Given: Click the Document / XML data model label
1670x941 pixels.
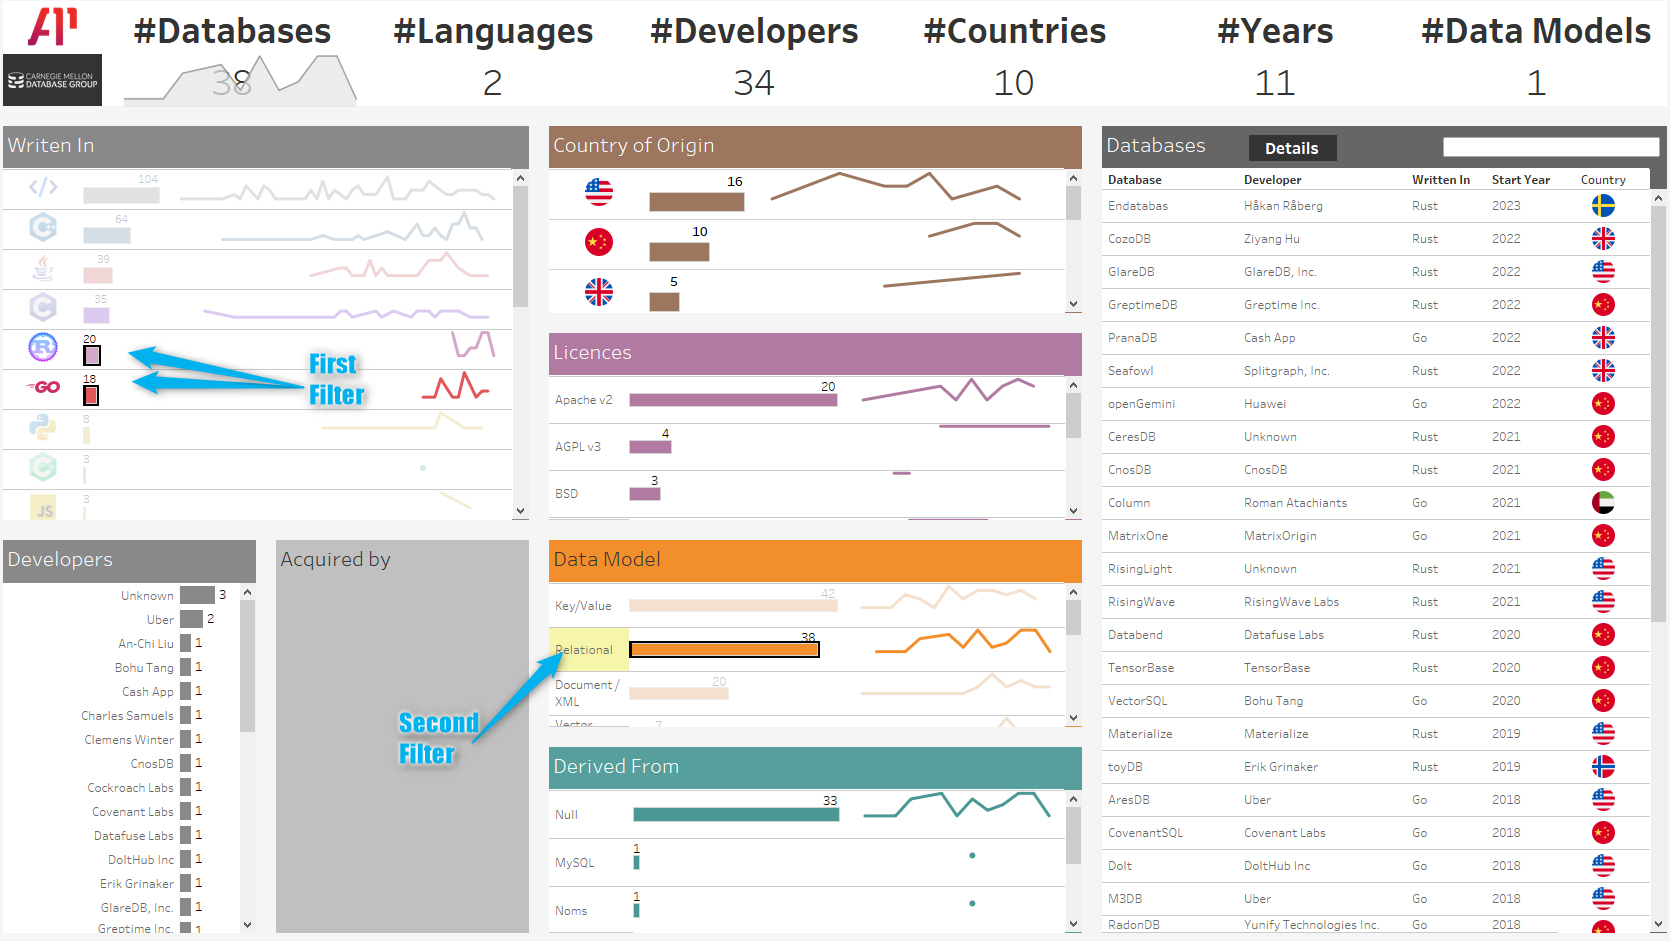Looking at the screenshot, I should click(x=587, y=693).
